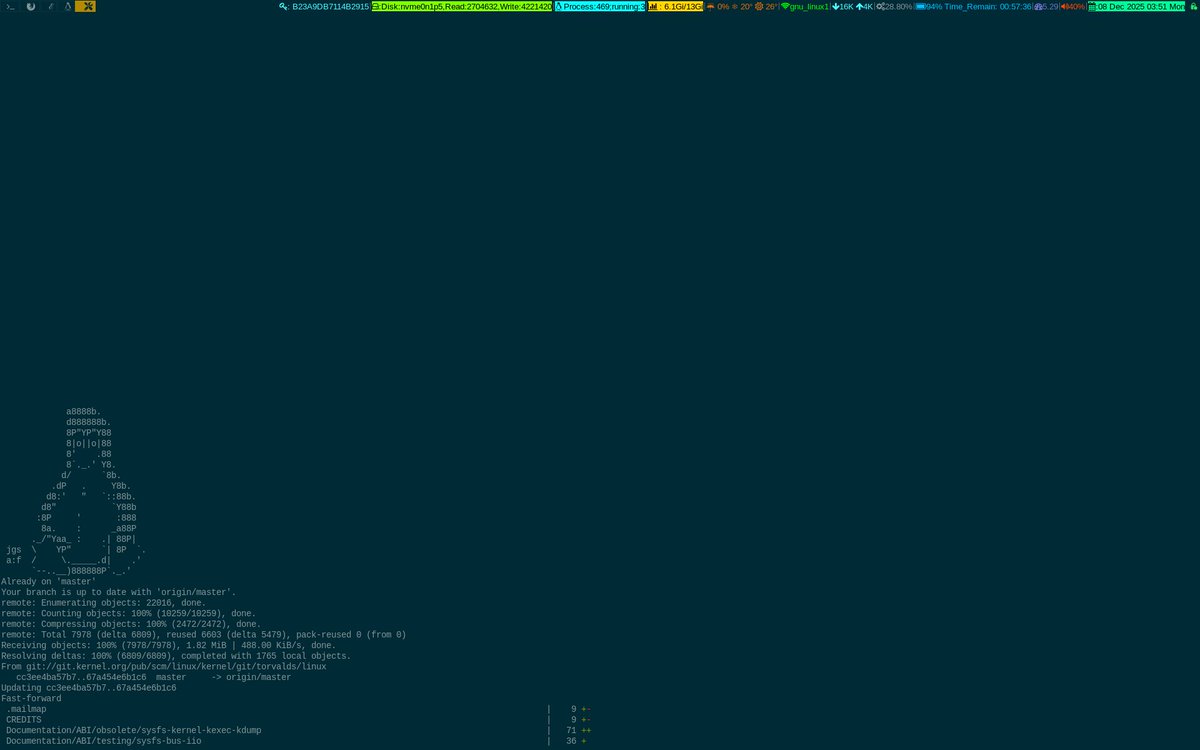Click the "Fast-forward" line
1200x750 pixels.
(x=31, y=698)
